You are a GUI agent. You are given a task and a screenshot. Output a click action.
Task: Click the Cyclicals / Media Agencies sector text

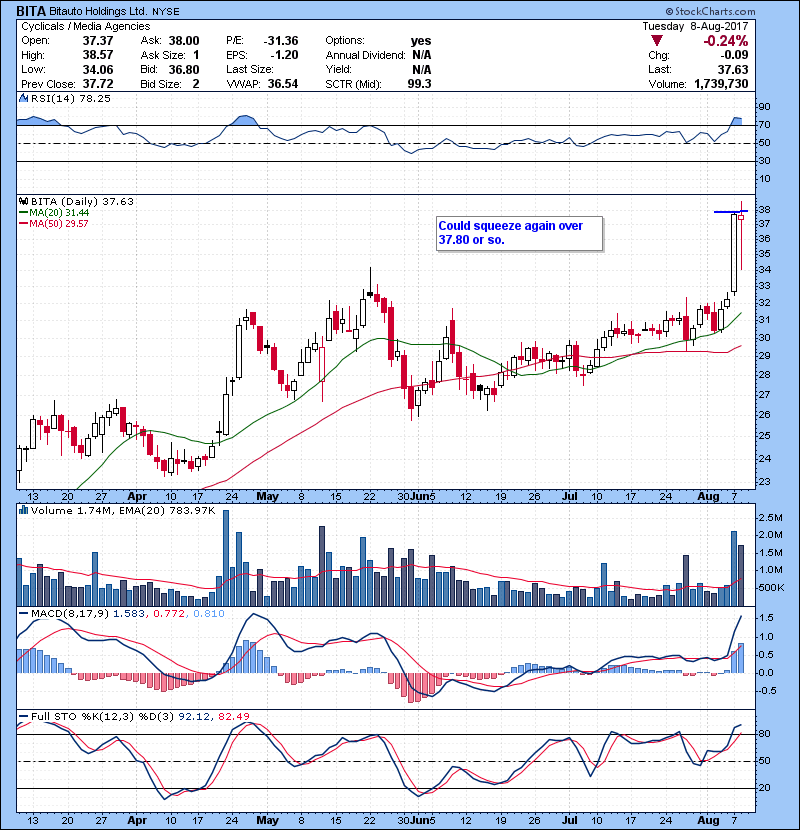click(86, 26)
